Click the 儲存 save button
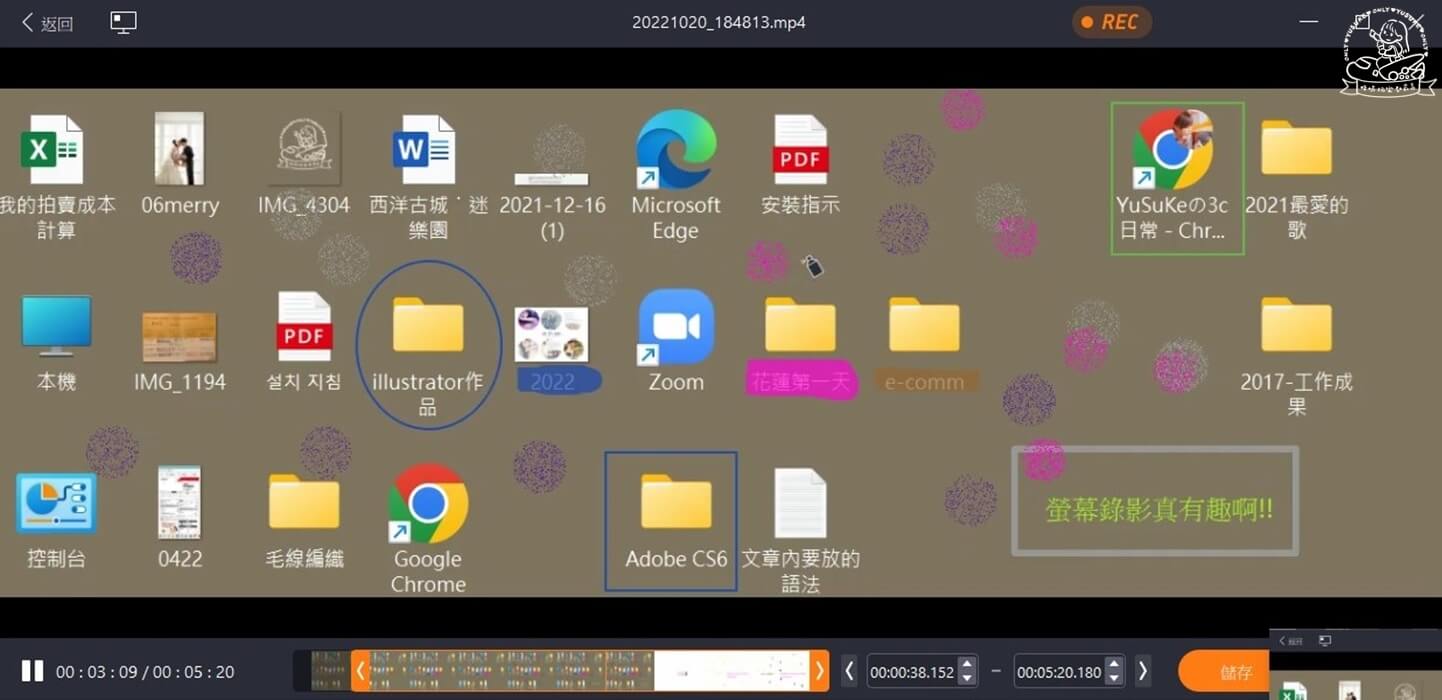The image size is (1442, 700). 1224,671
